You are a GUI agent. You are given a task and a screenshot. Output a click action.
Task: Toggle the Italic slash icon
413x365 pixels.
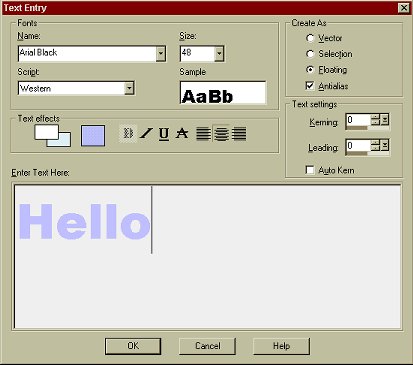[146, 133]
